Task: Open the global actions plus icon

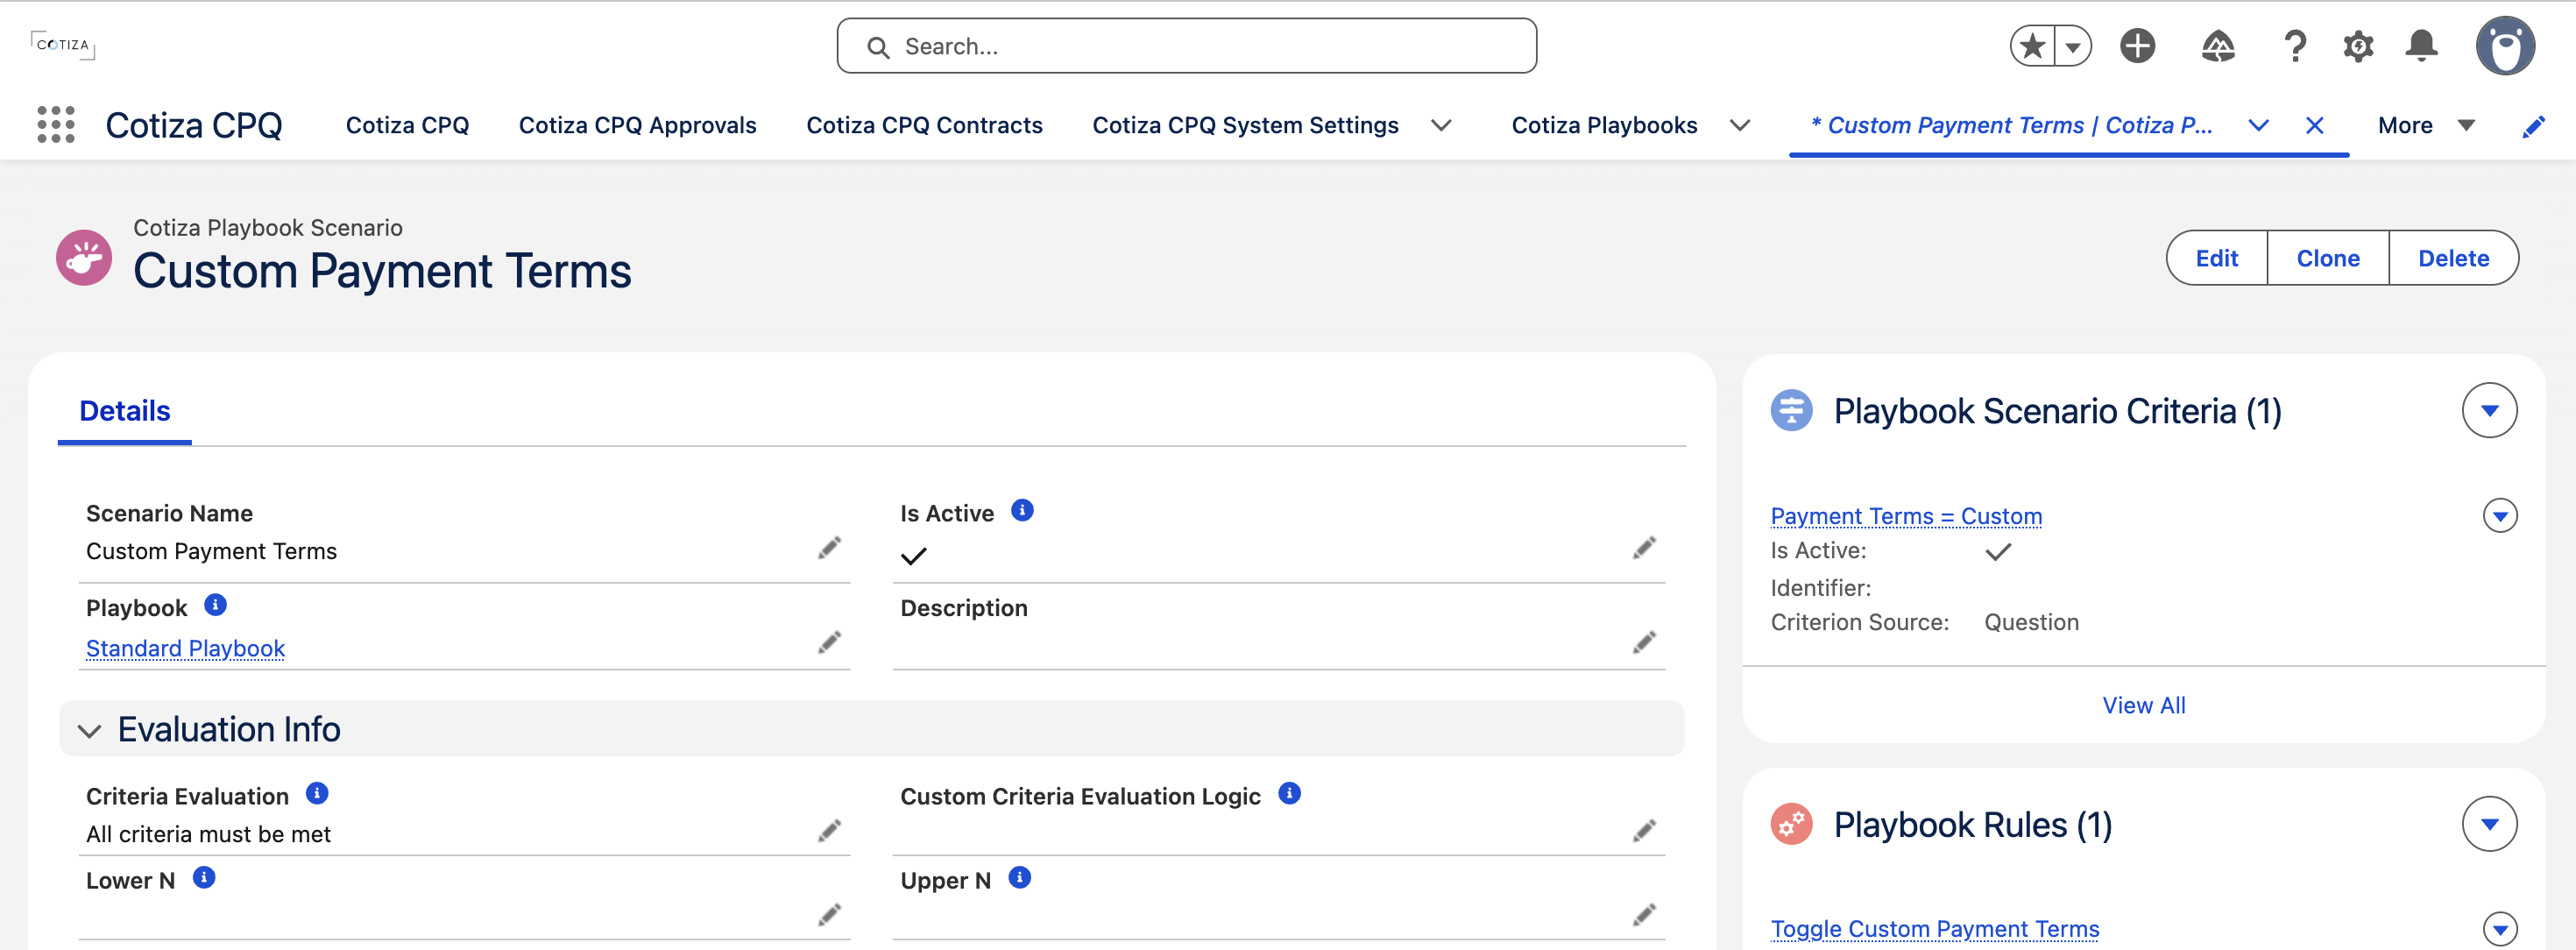Action: pos(2137,46)
